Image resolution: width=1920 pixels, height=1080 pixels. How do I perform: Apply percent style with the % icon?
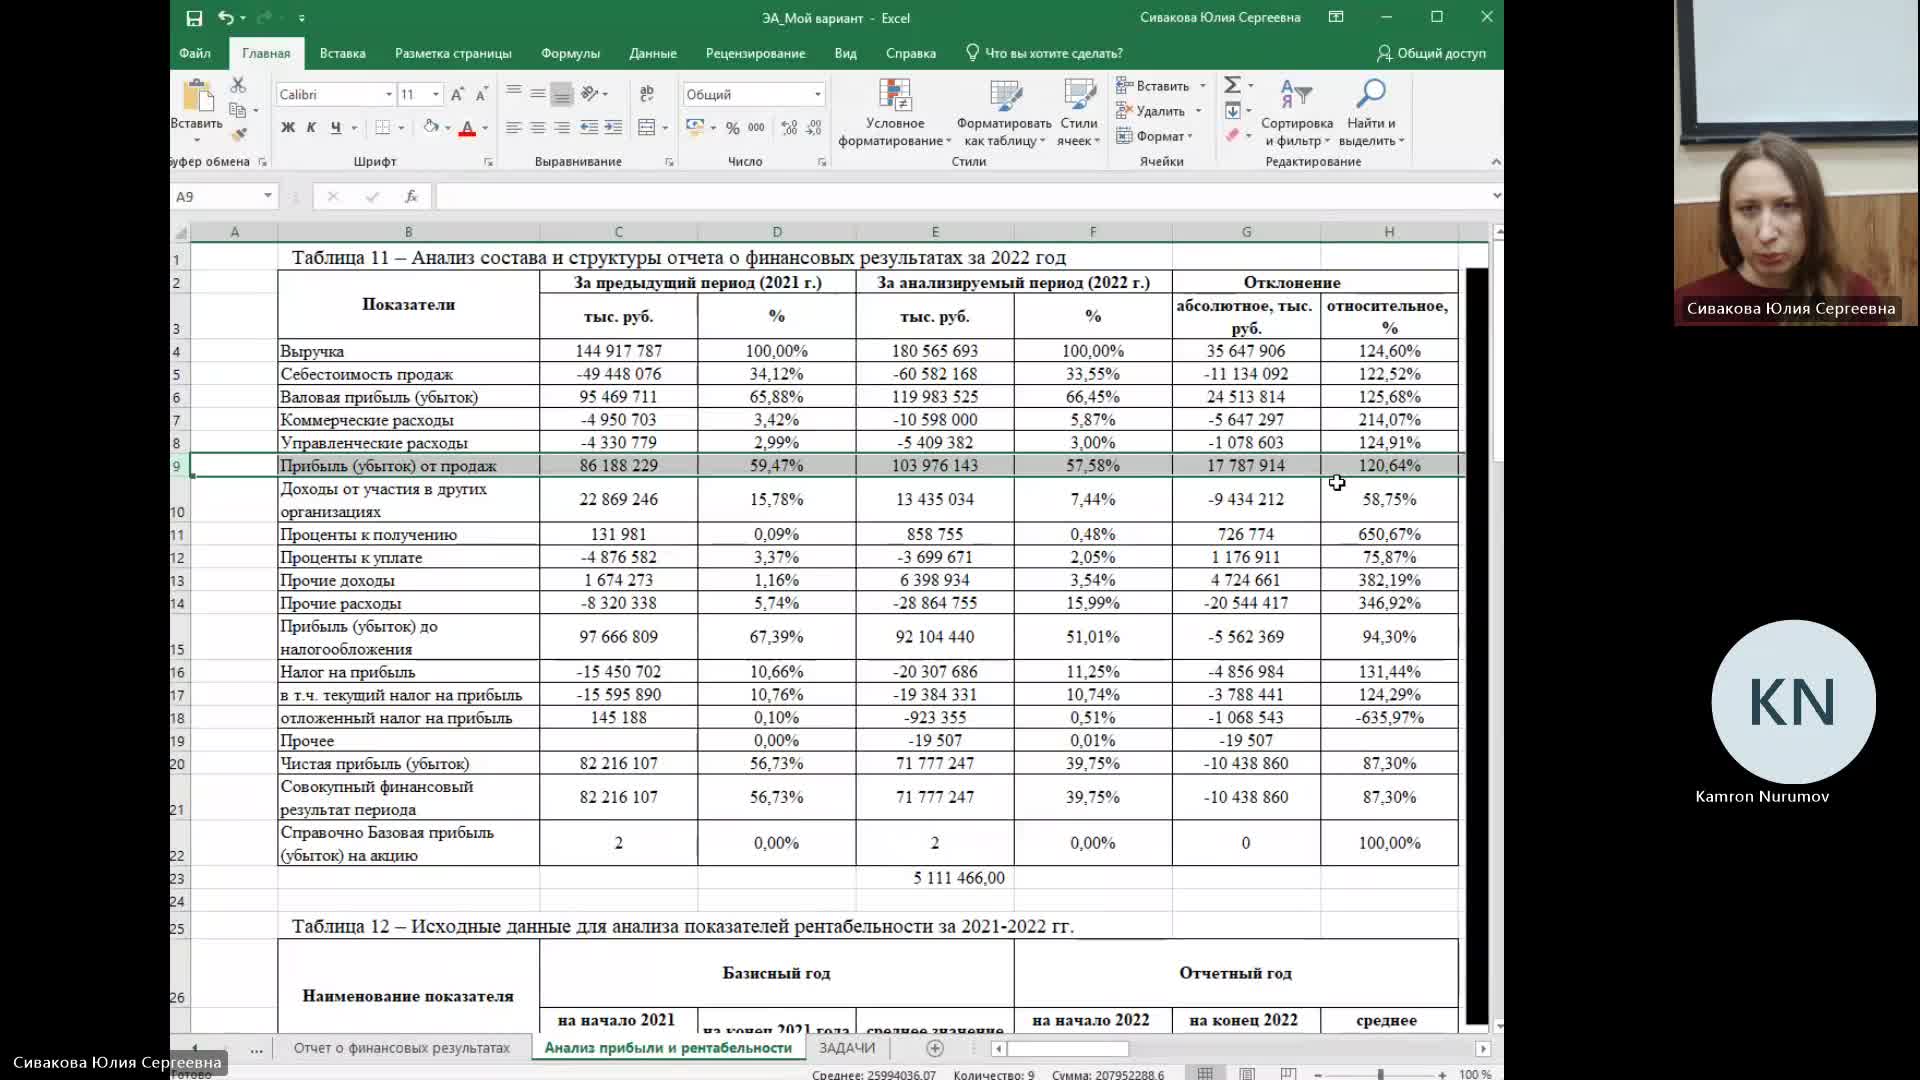coord(733,127)
